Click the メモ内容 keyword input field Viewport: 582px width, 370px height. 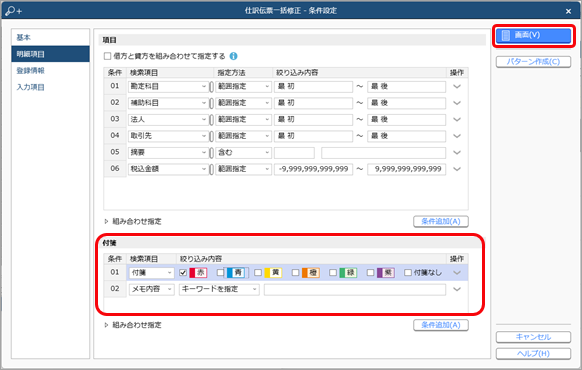coord(355,289)
